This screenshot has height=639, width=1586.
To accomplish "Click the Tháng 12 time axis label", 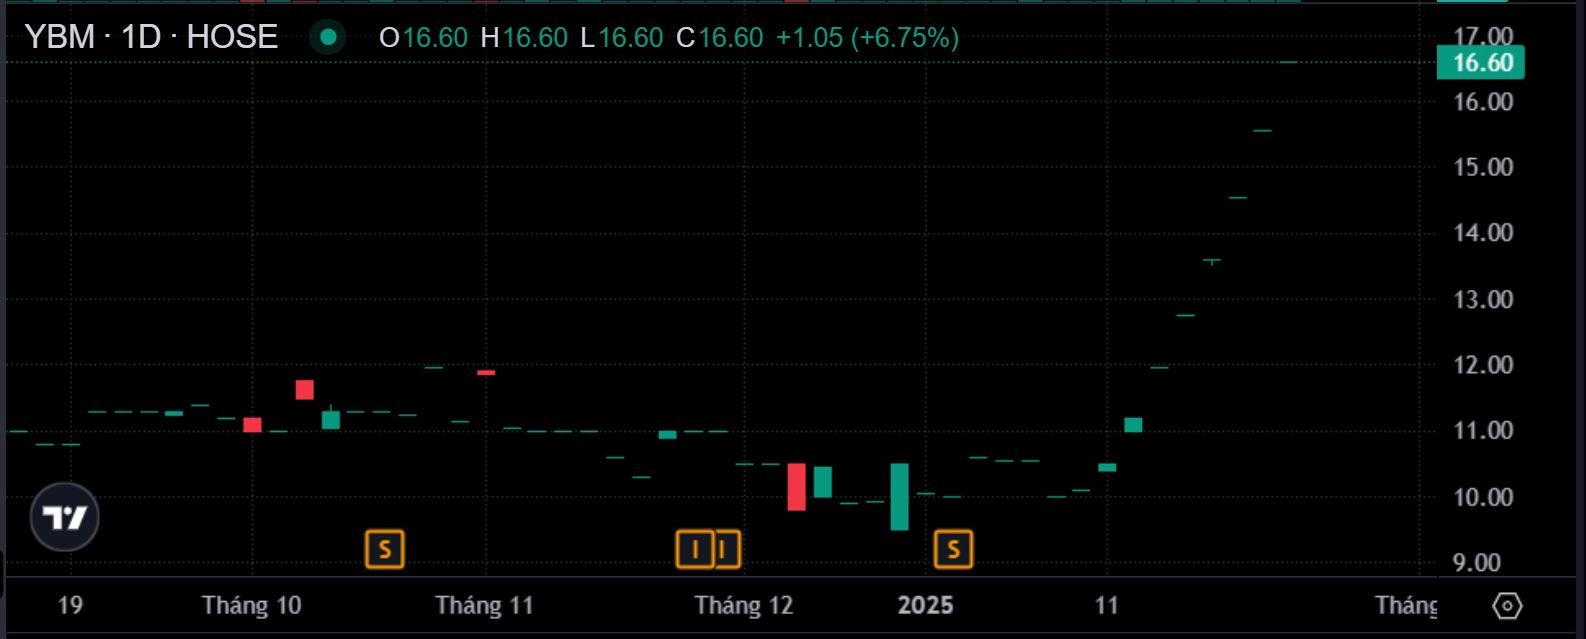I will 744,605.
